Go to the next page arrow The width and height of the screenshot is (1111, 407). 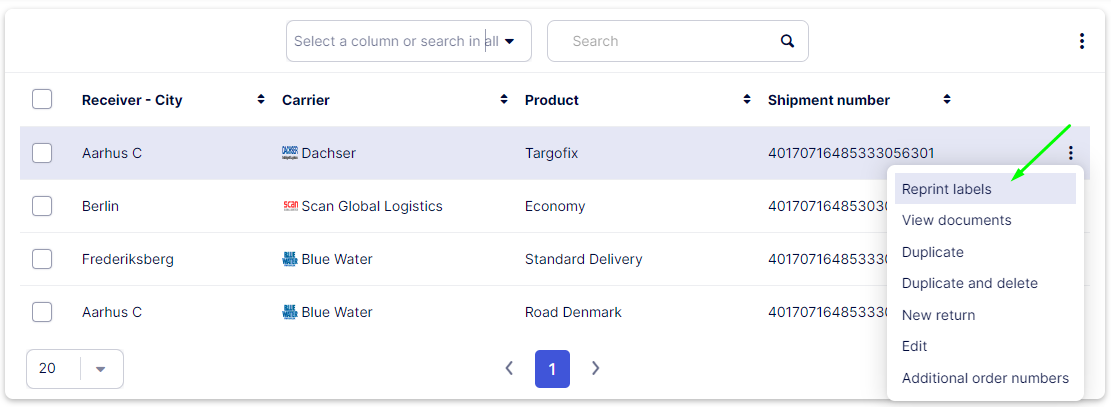coord(596,368)
